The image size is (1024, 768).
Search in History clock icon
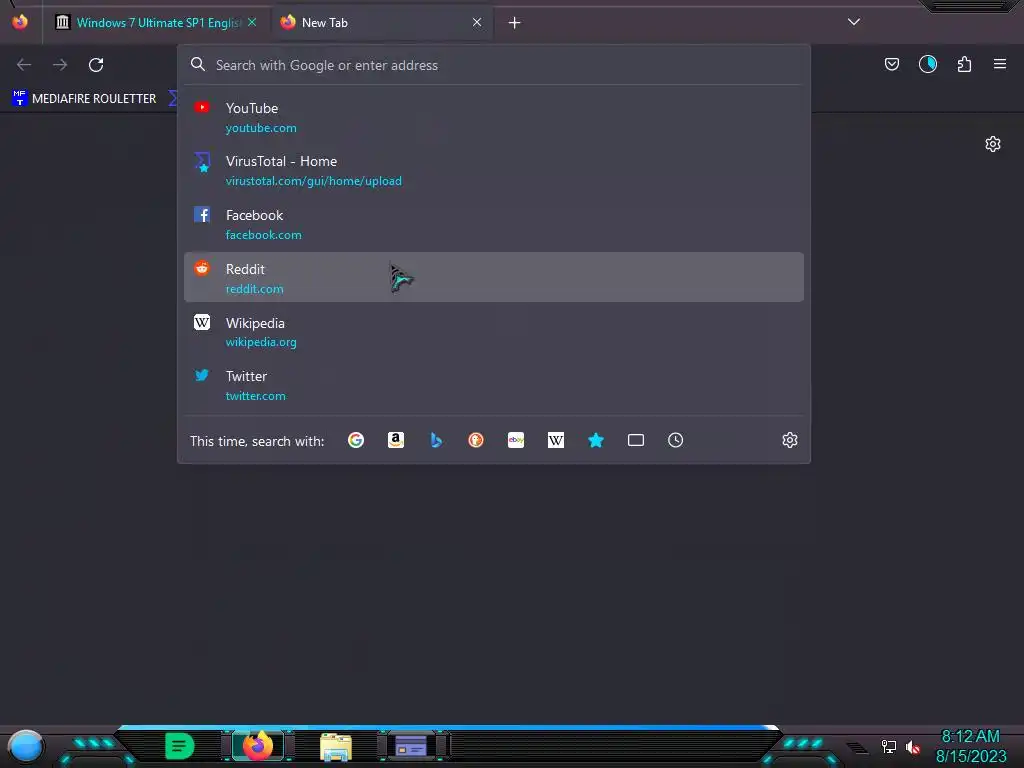(676, 440)
